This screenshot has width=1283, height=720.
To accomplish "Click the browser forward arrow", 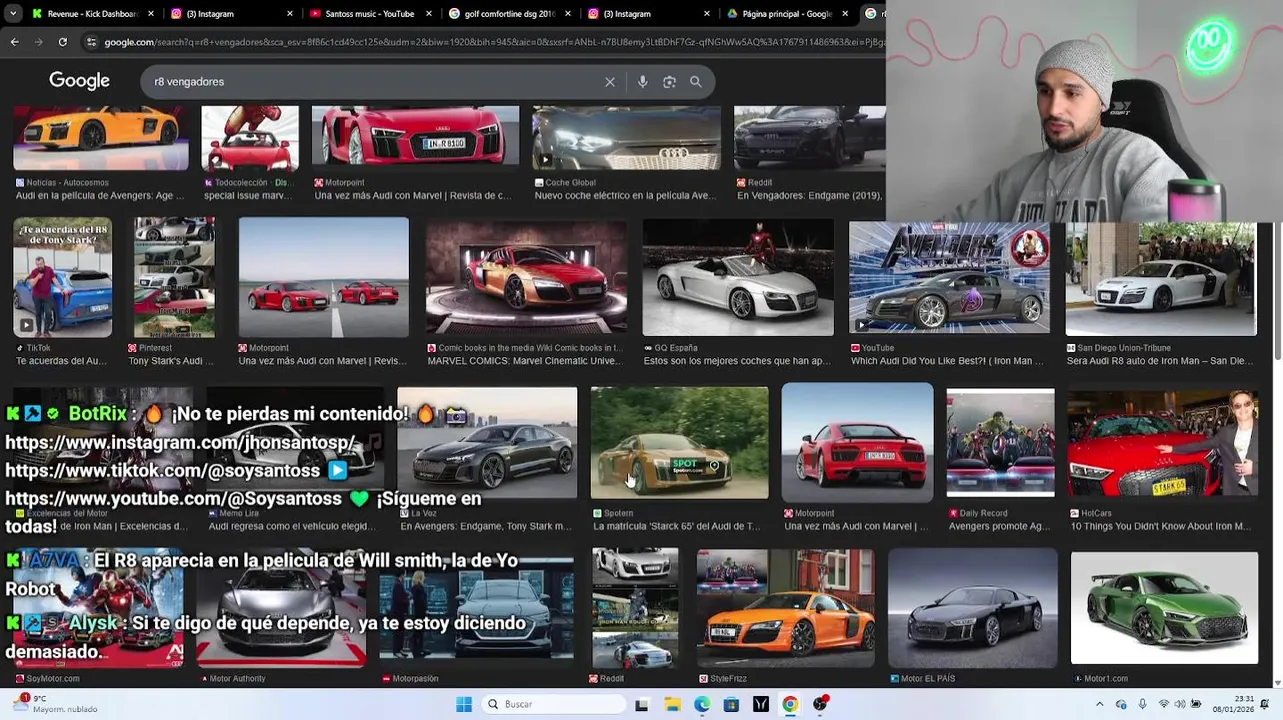I will pyautogui.click(x=38, y=42).
